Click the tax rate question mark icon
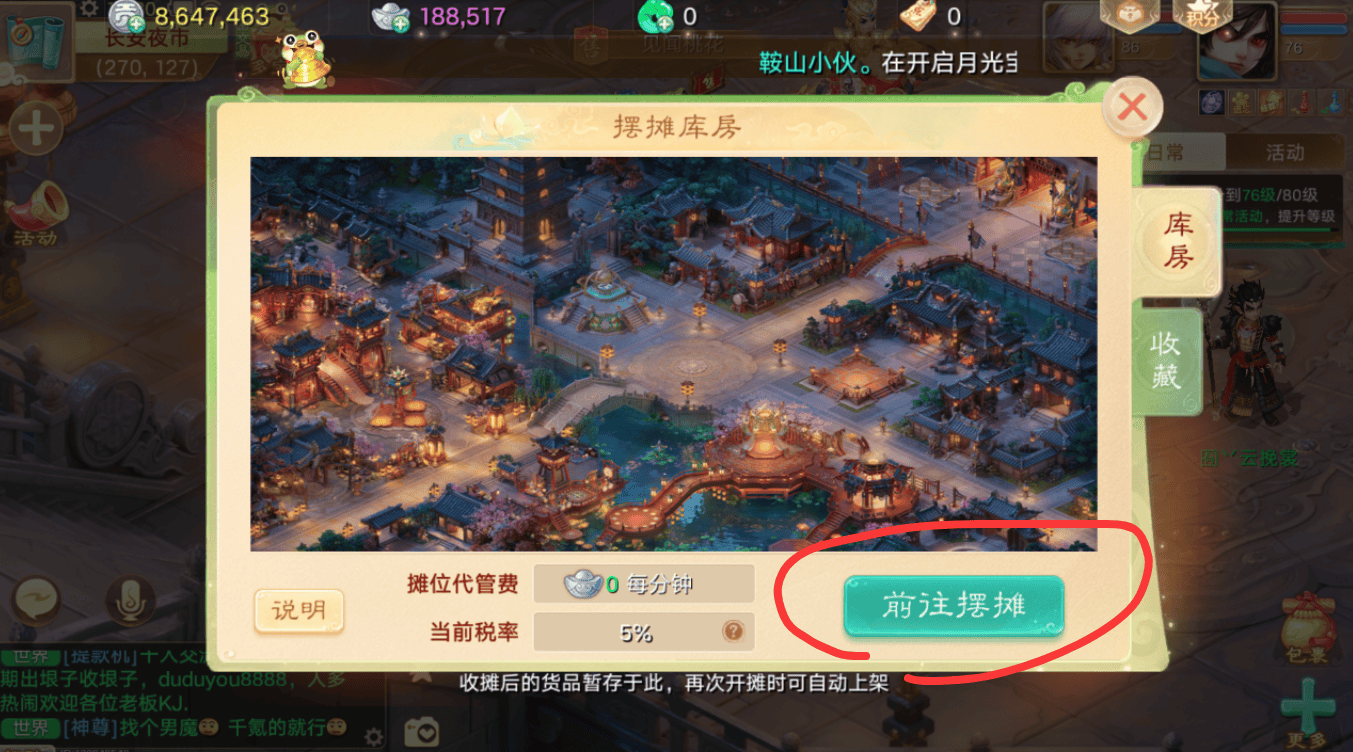 (x=733, y=632)
